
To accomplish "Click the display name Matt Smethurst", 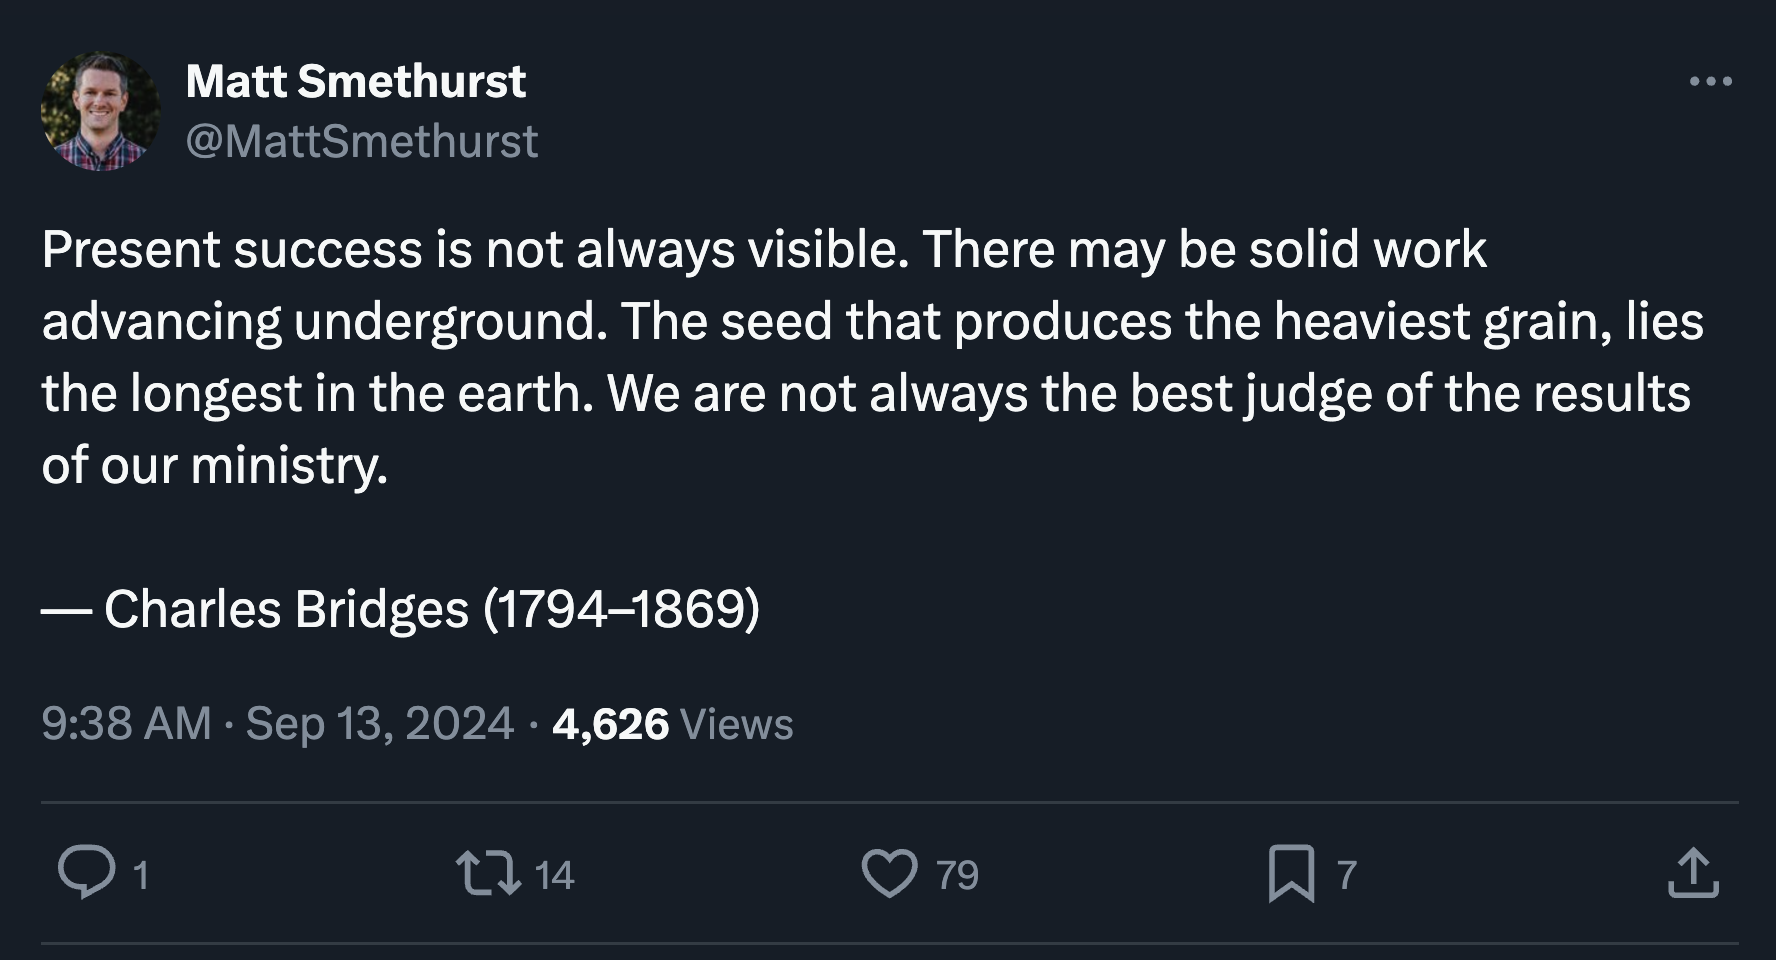I will pyautogui.click(x=355, y=81).
